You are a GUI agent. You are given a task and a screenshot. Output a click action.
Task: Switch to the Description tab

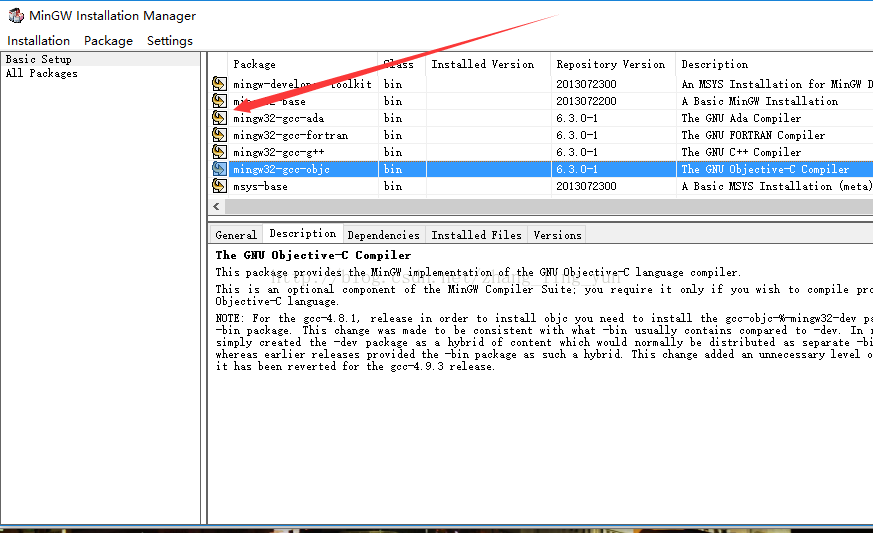[x=303, y=233]
